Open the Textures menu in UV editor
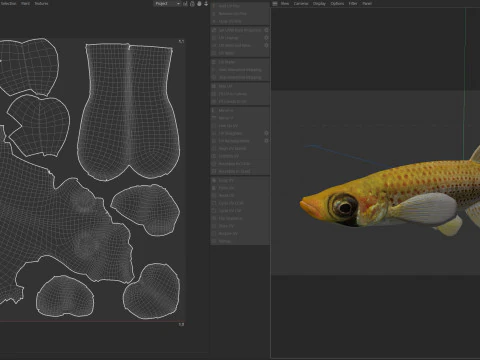The image size is (480, 360). [41, 4]
